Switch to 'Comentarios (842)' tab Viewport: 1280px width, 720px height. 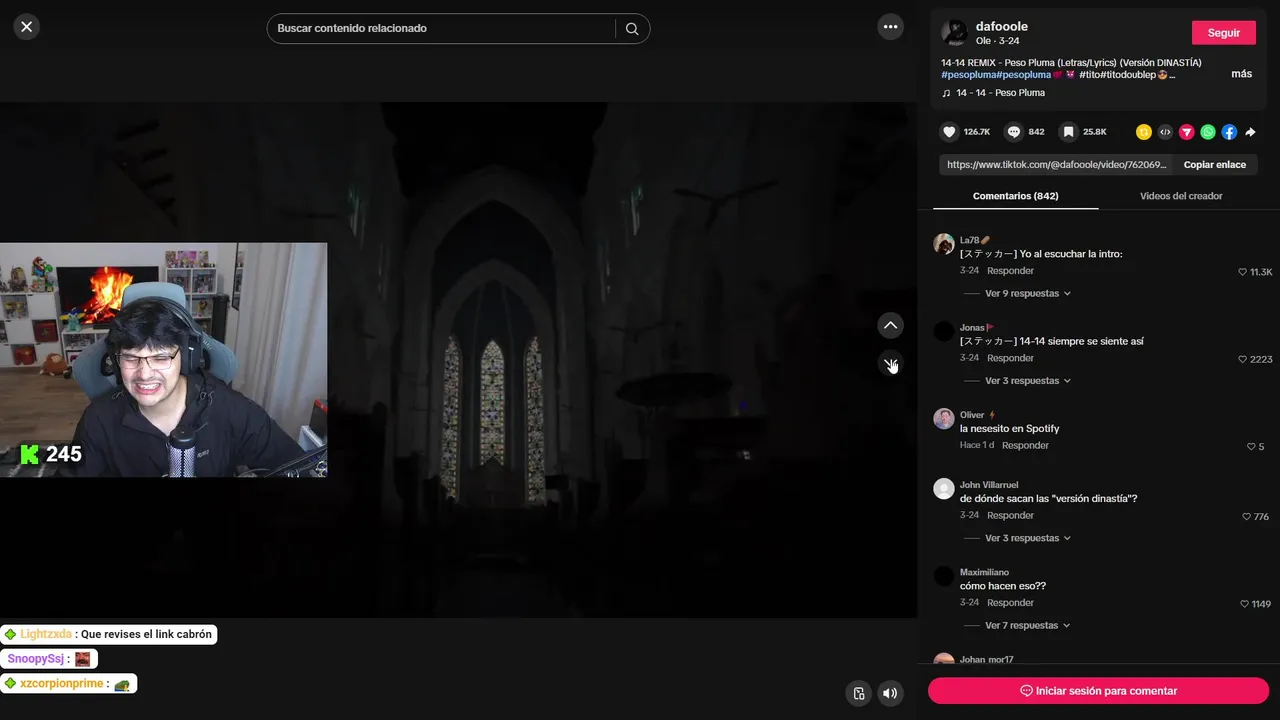(x=1015, y=196)
